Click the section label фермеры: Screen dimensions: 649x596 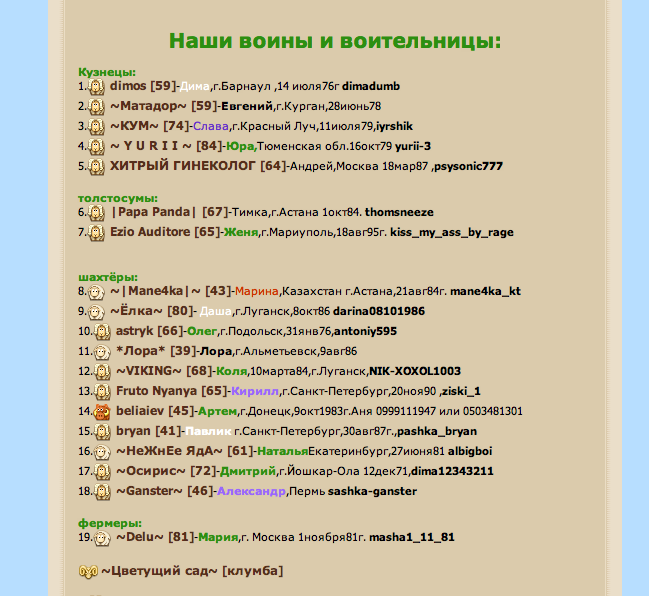[110, 523]
